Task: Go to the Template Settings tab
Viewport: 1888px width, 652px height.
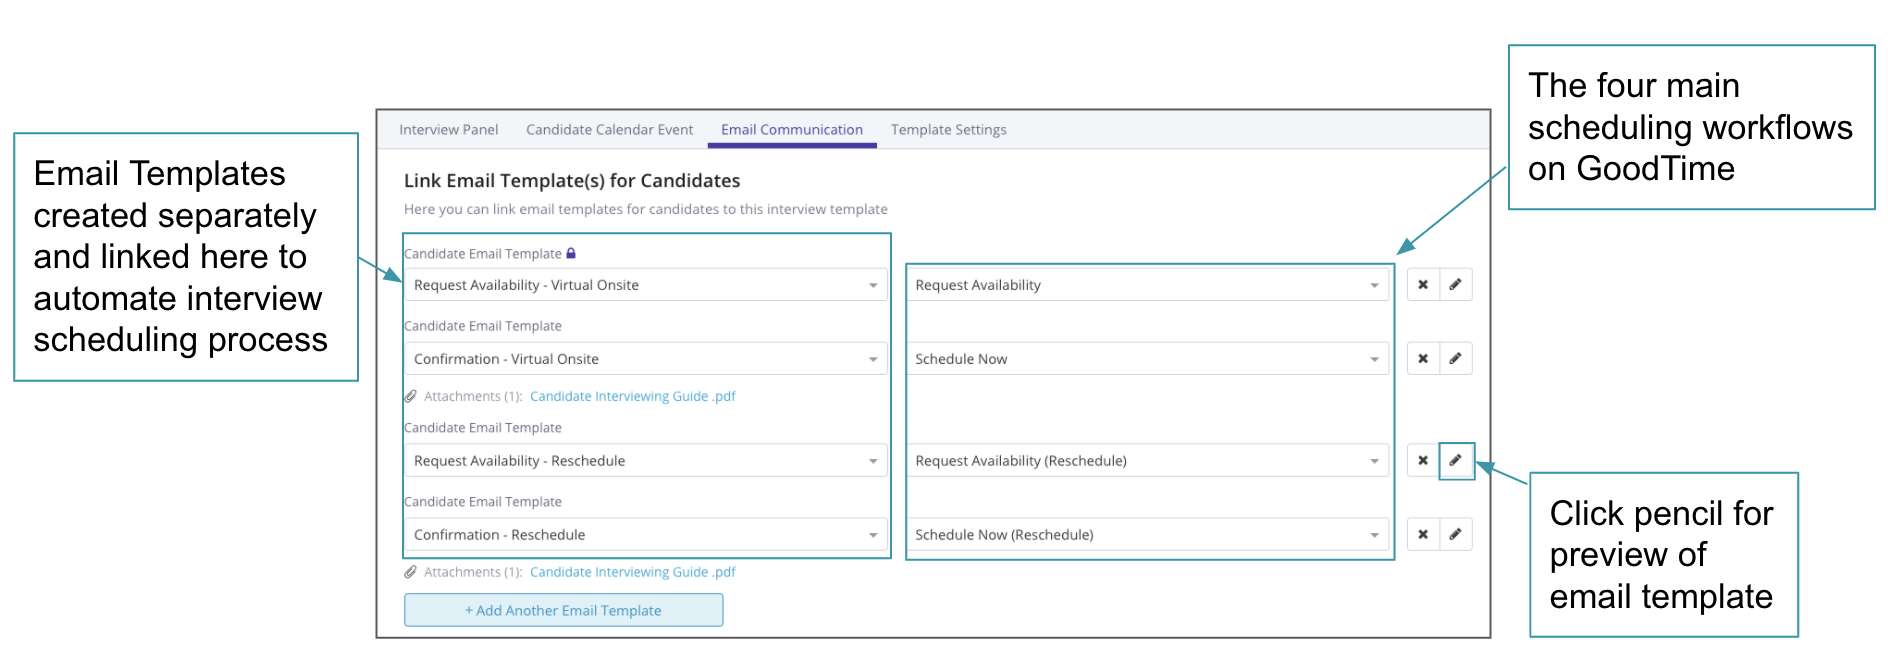Action: tap(948, 130)
